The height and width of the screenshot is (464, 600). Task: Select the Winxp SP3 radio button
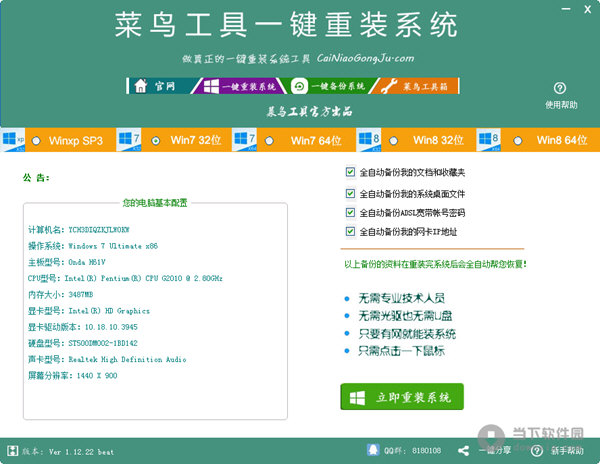click(36, 141)
